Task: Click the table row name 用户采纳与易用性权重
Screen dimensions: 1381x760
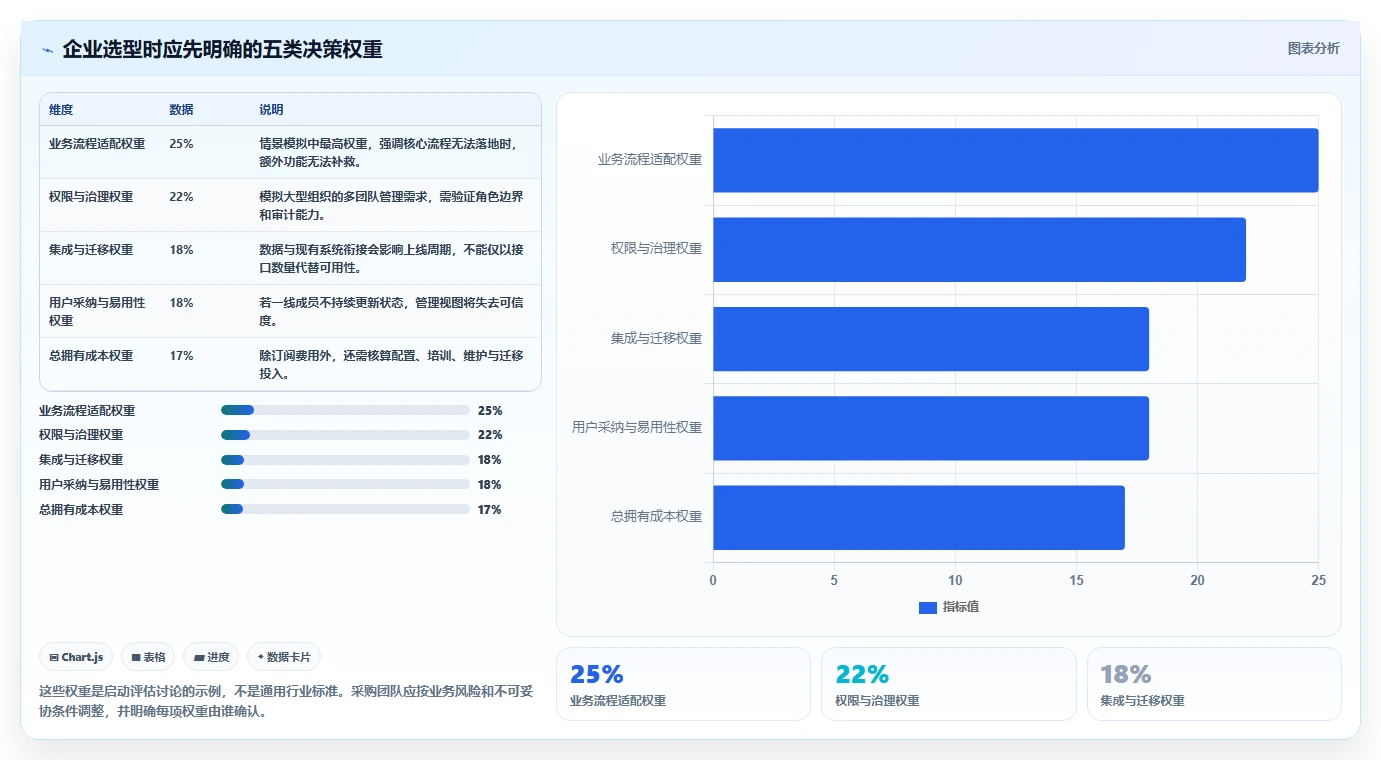Action: coord(97,312)
